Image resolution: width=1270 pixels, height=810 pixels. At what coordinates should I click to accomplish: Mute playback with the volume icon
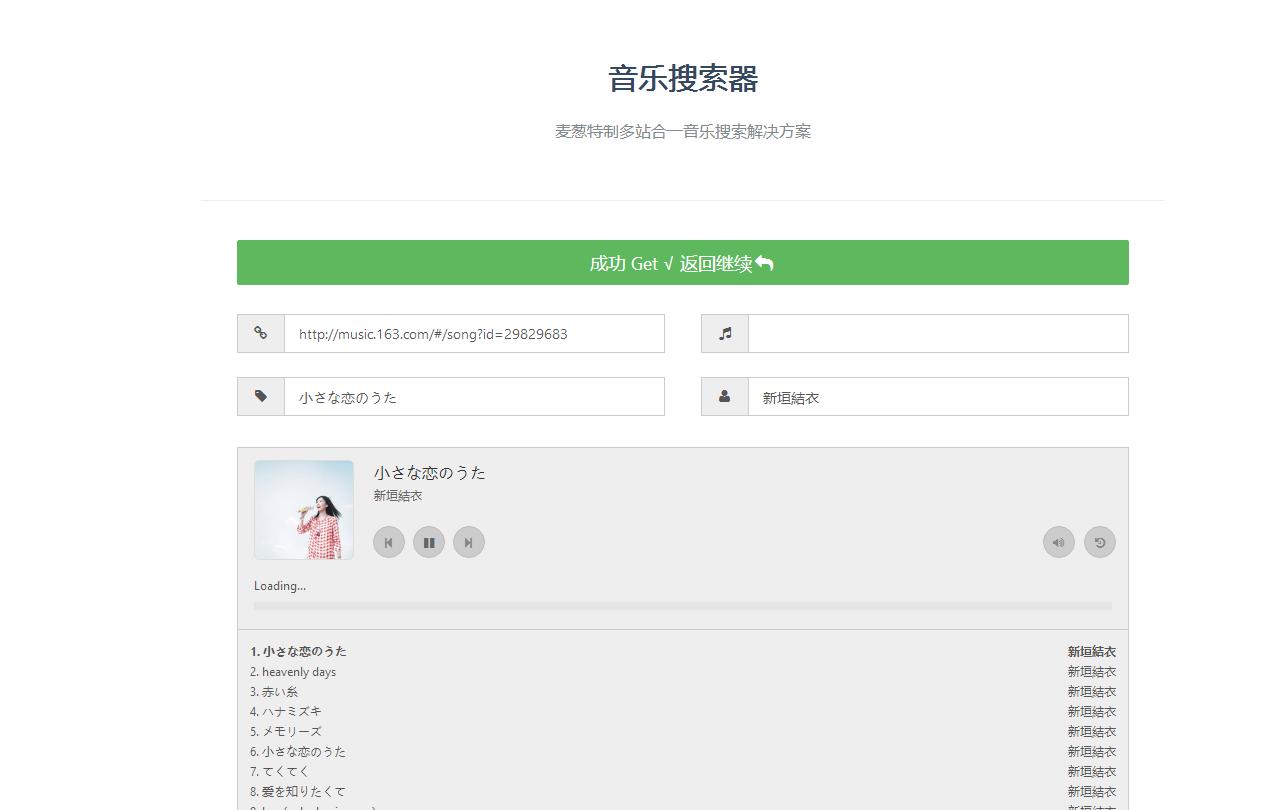click(x=1058, y=541)
